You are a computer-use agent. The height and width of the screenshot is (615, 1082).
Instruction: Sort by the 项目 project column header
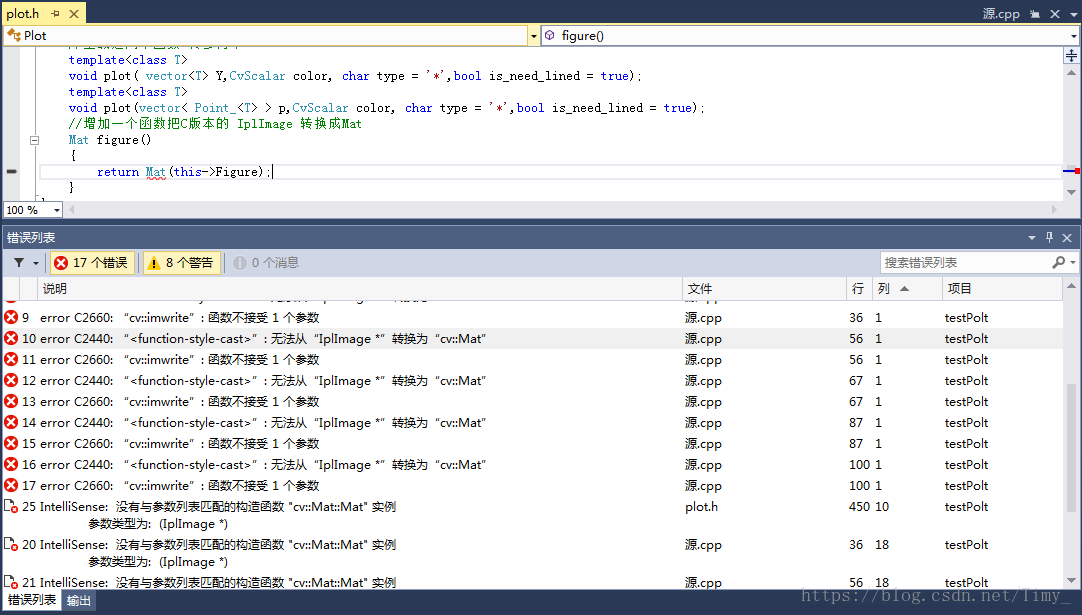(1002, 289)
